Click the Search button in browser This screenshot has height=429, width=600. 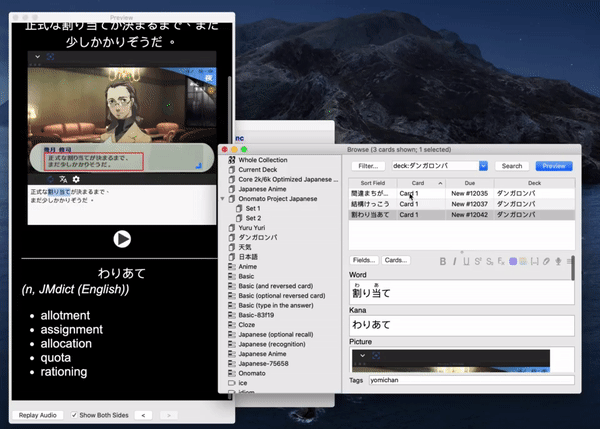[x=512, y=166]
